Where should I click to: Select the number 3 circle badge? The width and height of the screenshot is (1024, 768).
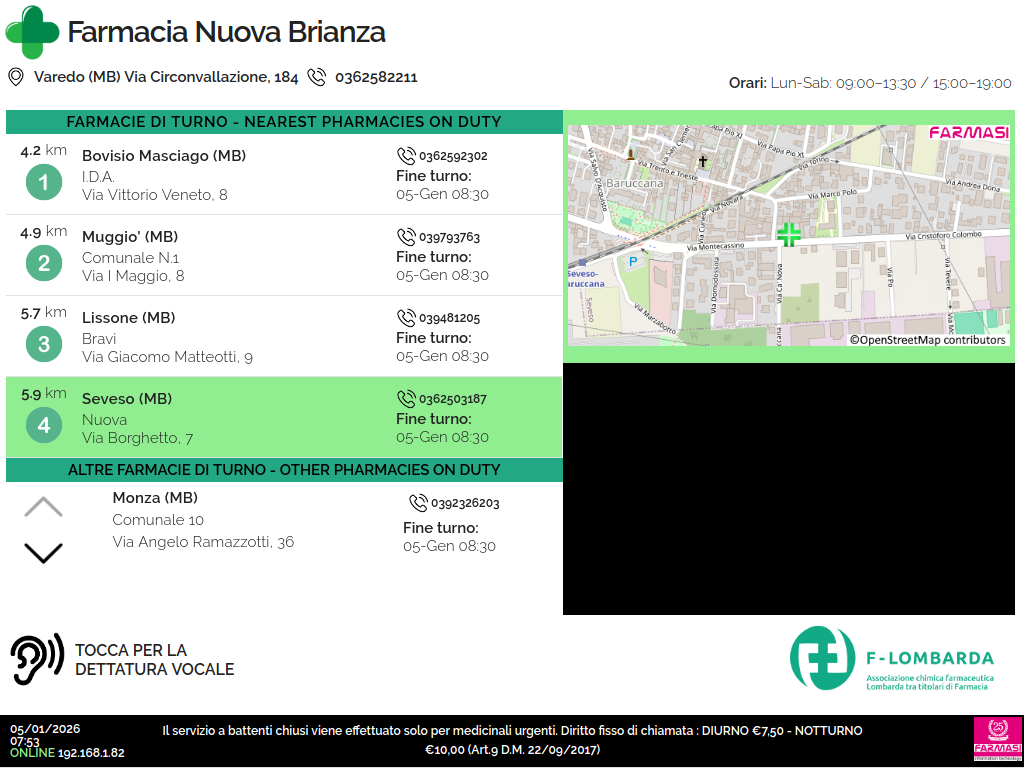[x=43, y=345]
